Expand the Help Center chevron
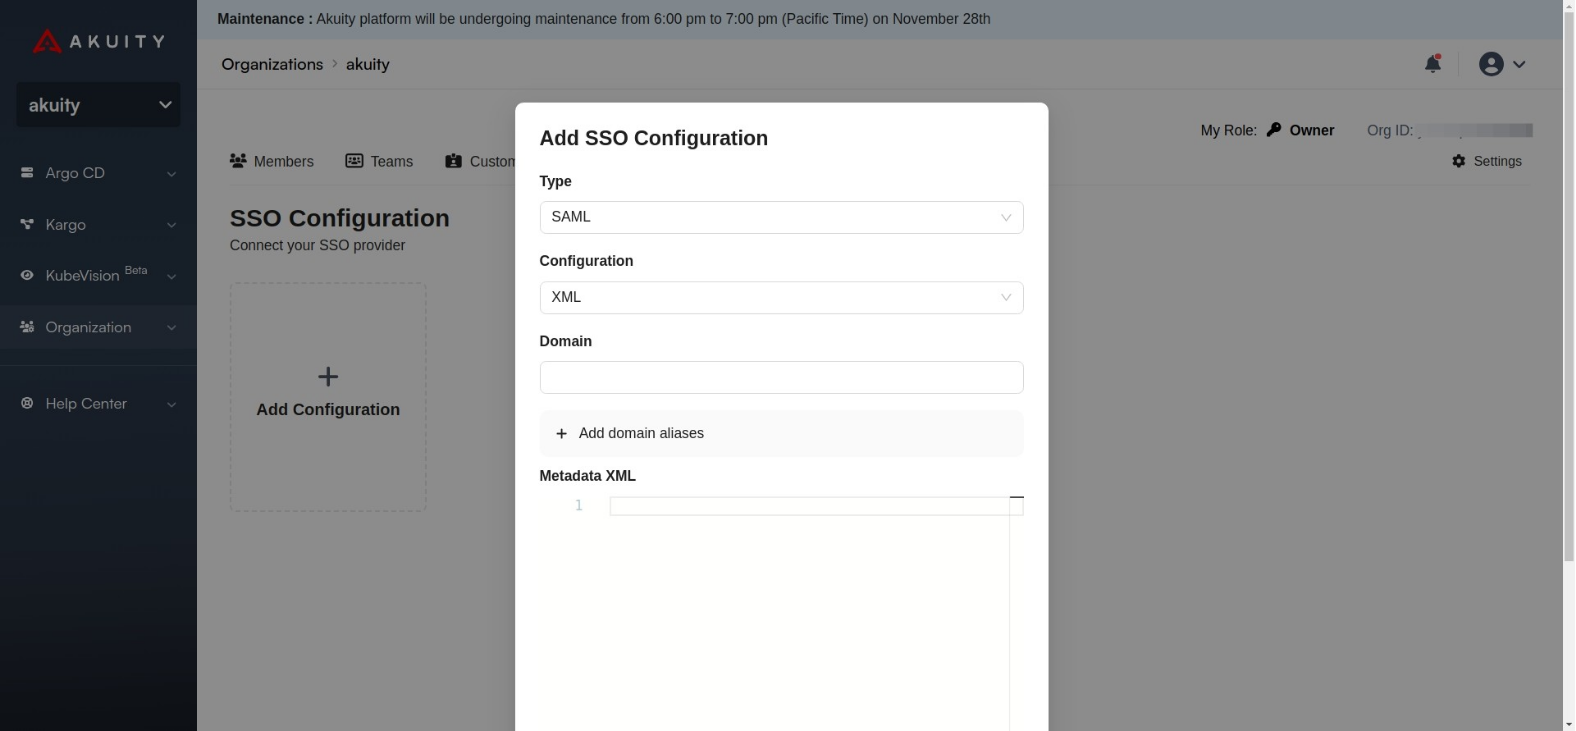 171,404
